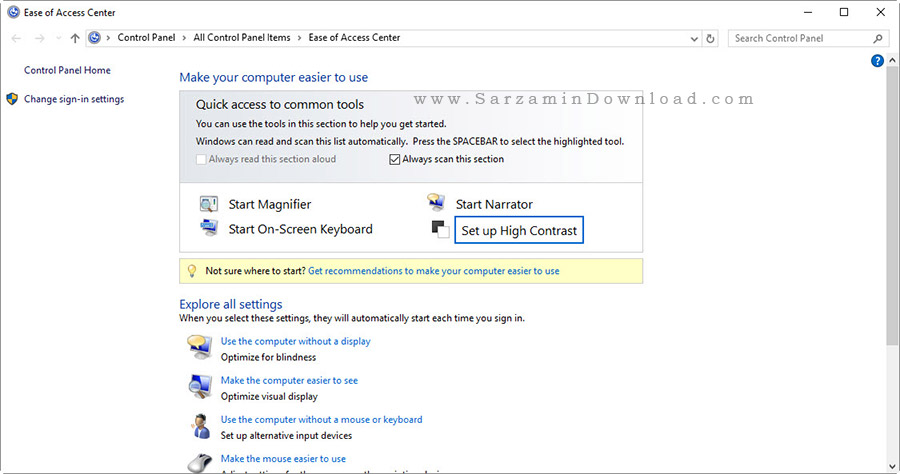Expand the chevron after All Control Panel Items
This screenshot has width=900, height=474.
pyautogui.click(x=299, y=38)
